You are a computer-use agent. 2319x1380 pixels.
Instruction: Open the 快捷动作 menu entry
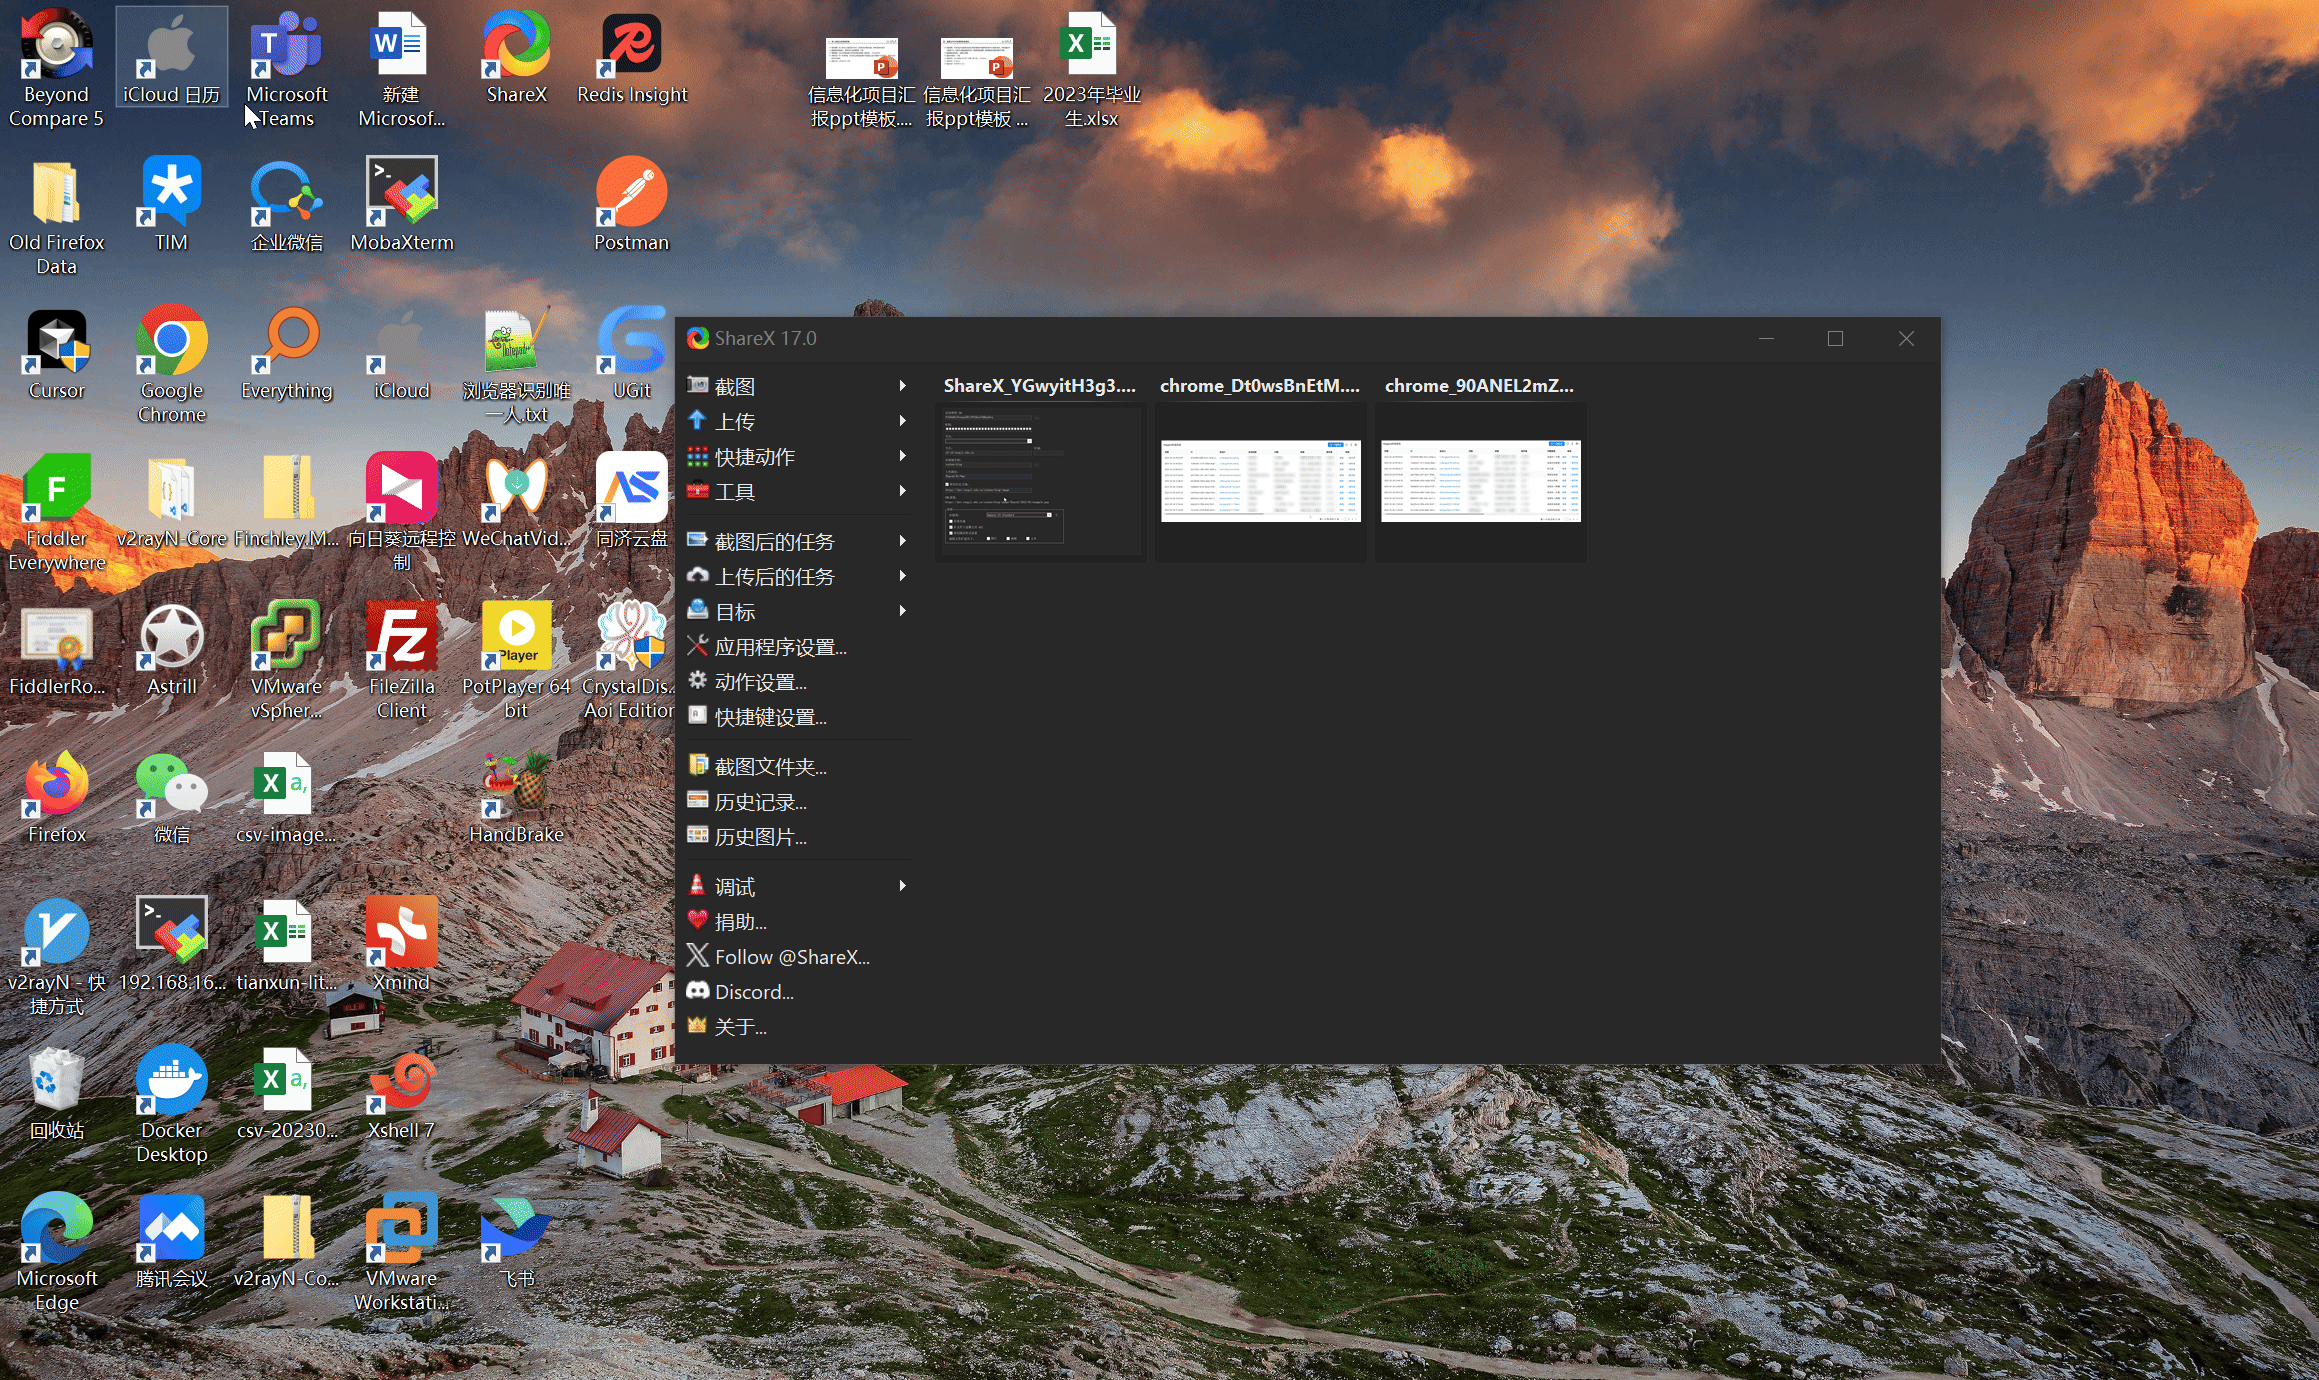797,456
